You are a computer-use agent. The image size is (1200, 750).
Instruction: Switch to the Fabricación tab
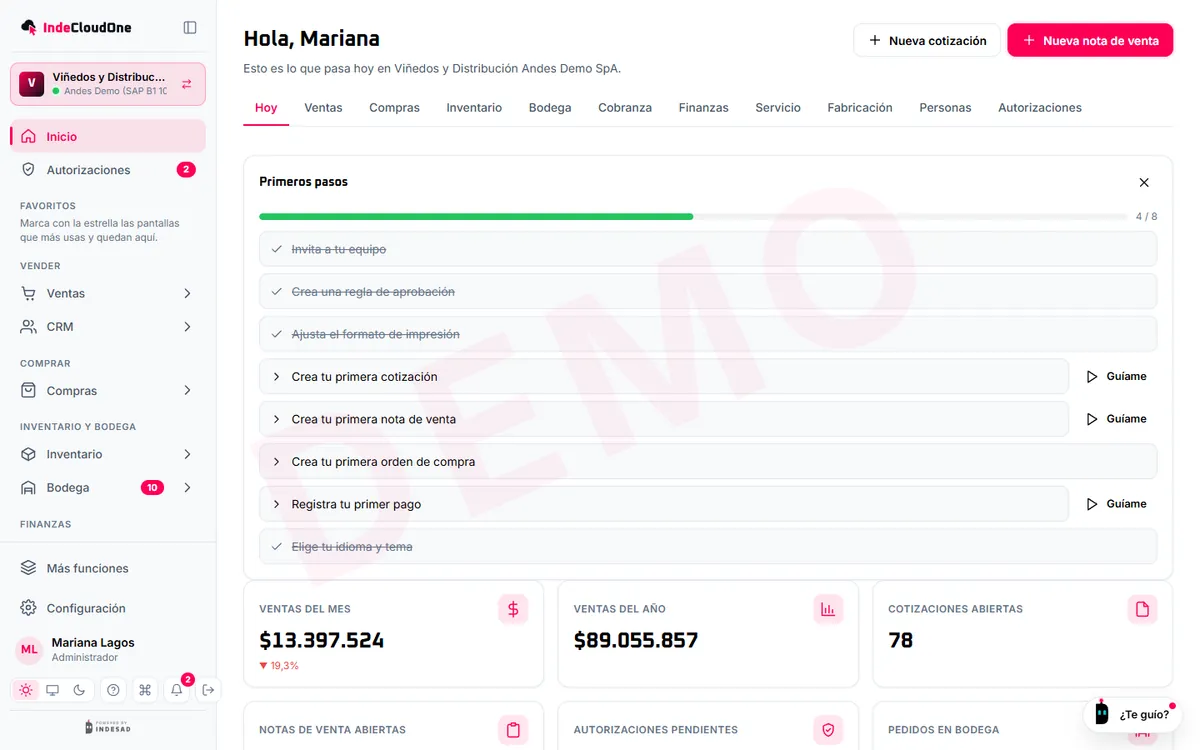860,108
